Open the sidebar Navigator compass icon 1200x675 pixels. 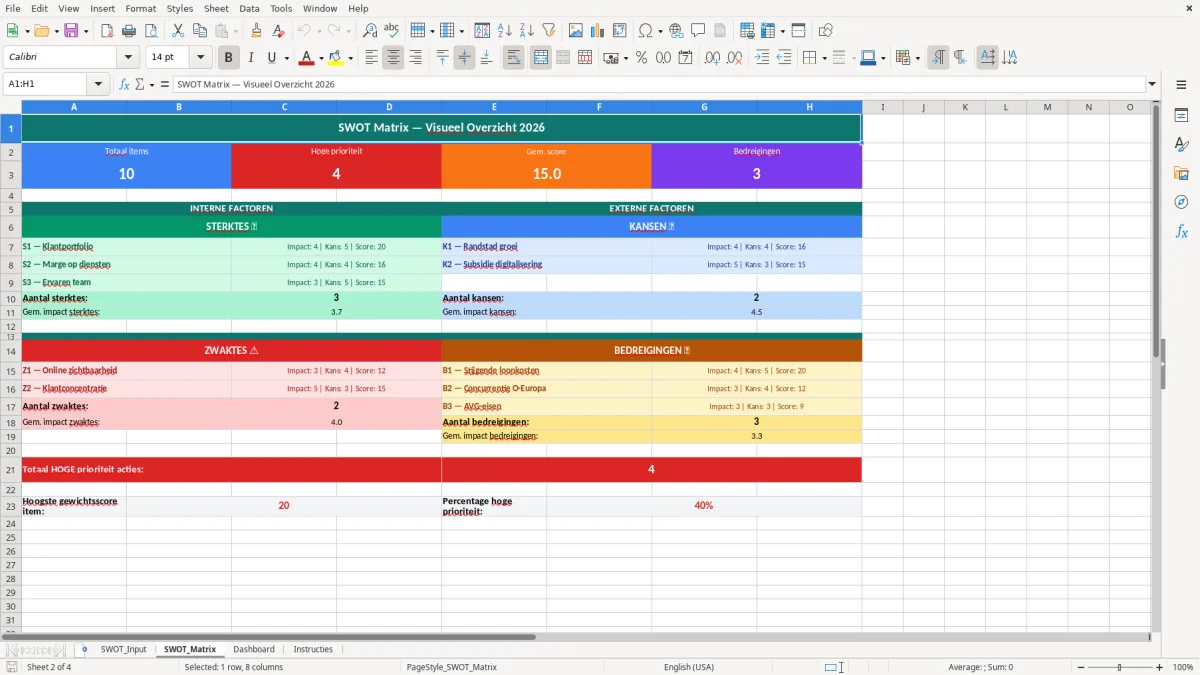coord(1181,202)
